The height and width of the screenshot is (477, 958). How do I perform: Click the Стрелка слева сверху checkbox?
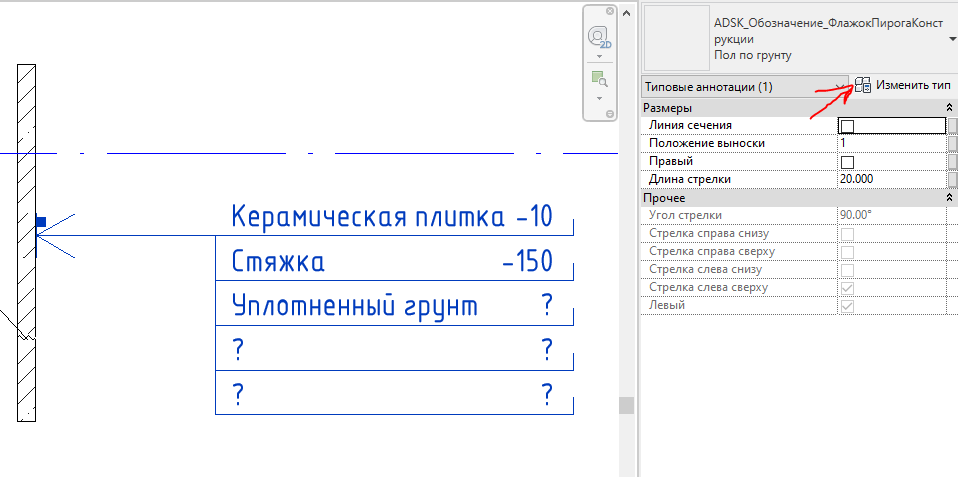point(848,288)
